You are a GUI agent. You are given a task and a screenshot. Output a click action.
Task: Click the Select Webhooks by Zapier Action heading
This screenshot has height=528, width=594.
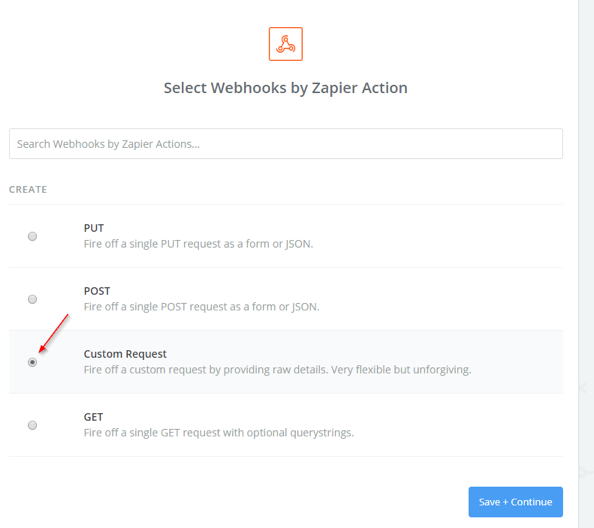coord(286,88)
